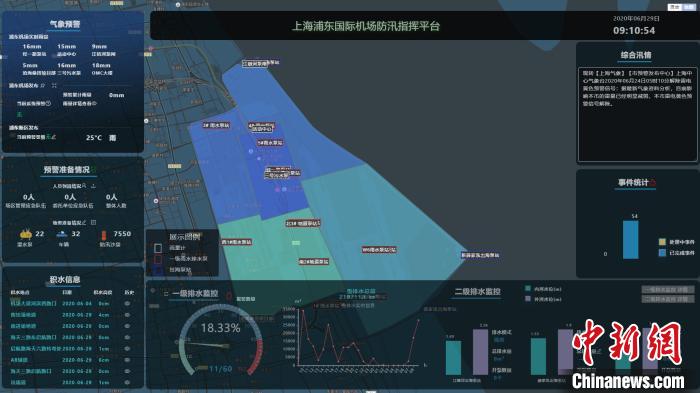Screen dimensions: 700x393
Task: Click the icon after 雨量详情查看
Action: (94, 103)
